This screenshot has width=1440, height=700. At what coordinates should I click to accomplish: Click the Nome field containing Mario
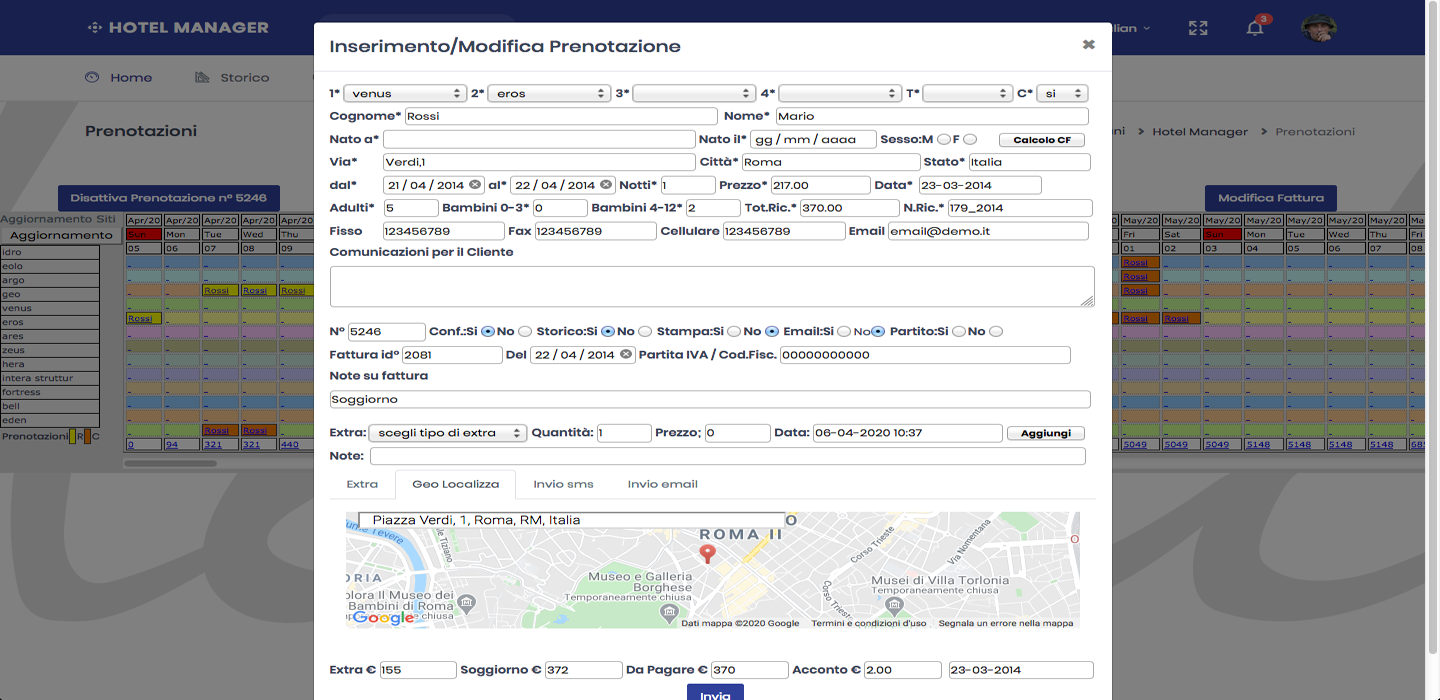pos(932,116)
